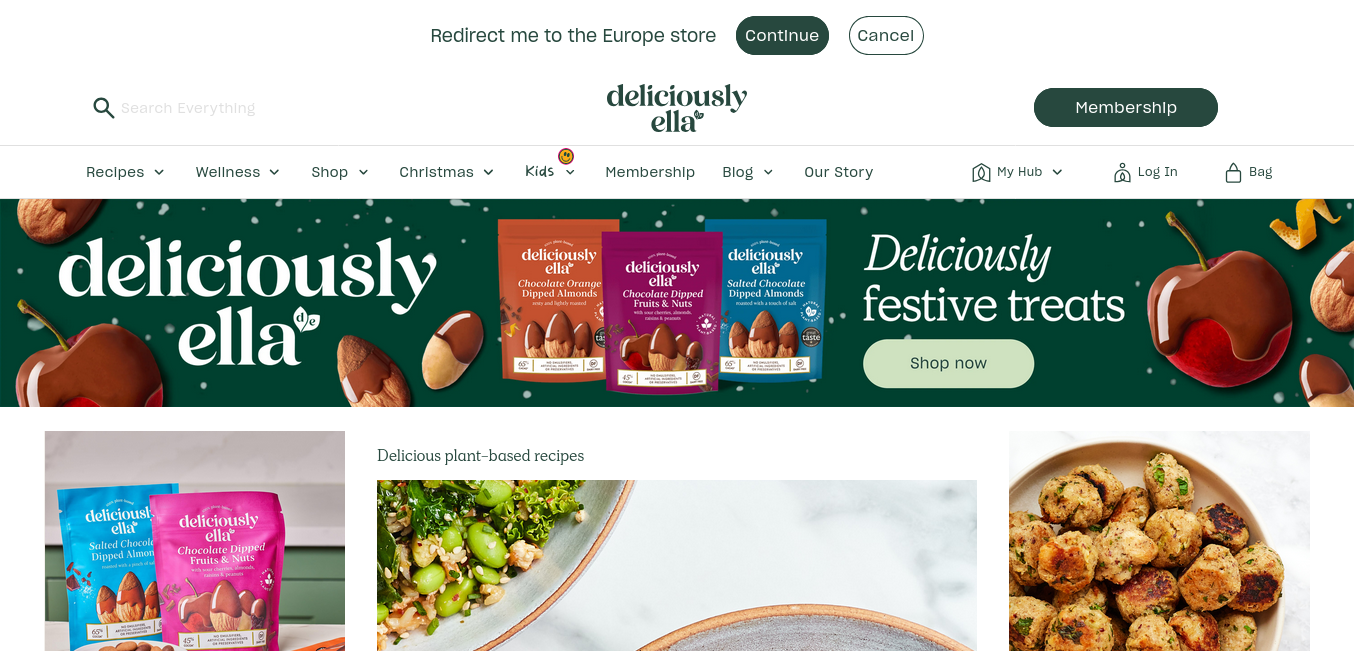Click the Log In person icon
This screenshot has width=1366, height=651.
coord(1122,173)
